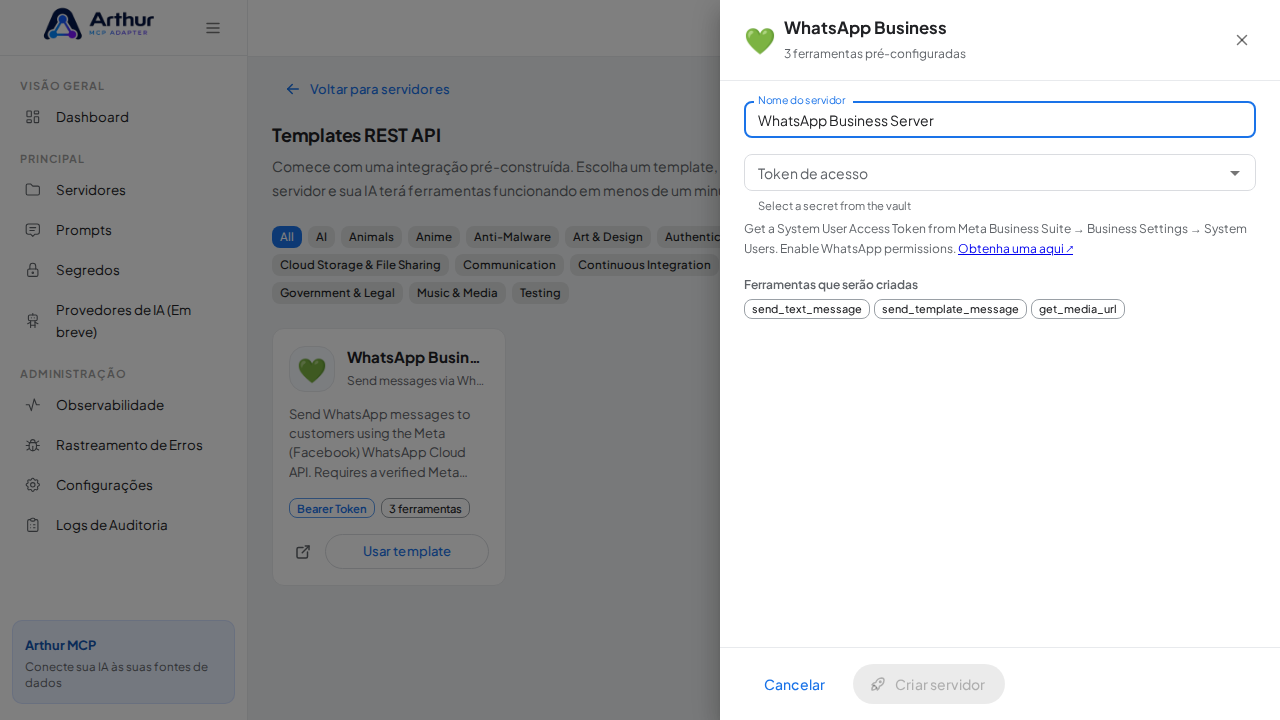The height and width of the screenshot is (720, 1280).
Task: Select the Testing filter chip
Action: click(540, 293)
